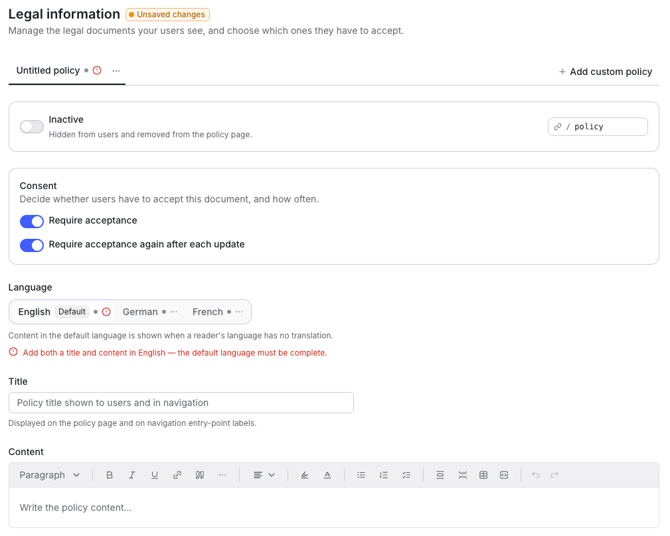The height and width of the screenshot is (536, 670).
Task: Select the Untitled policy tab
Action: [48, 71]
